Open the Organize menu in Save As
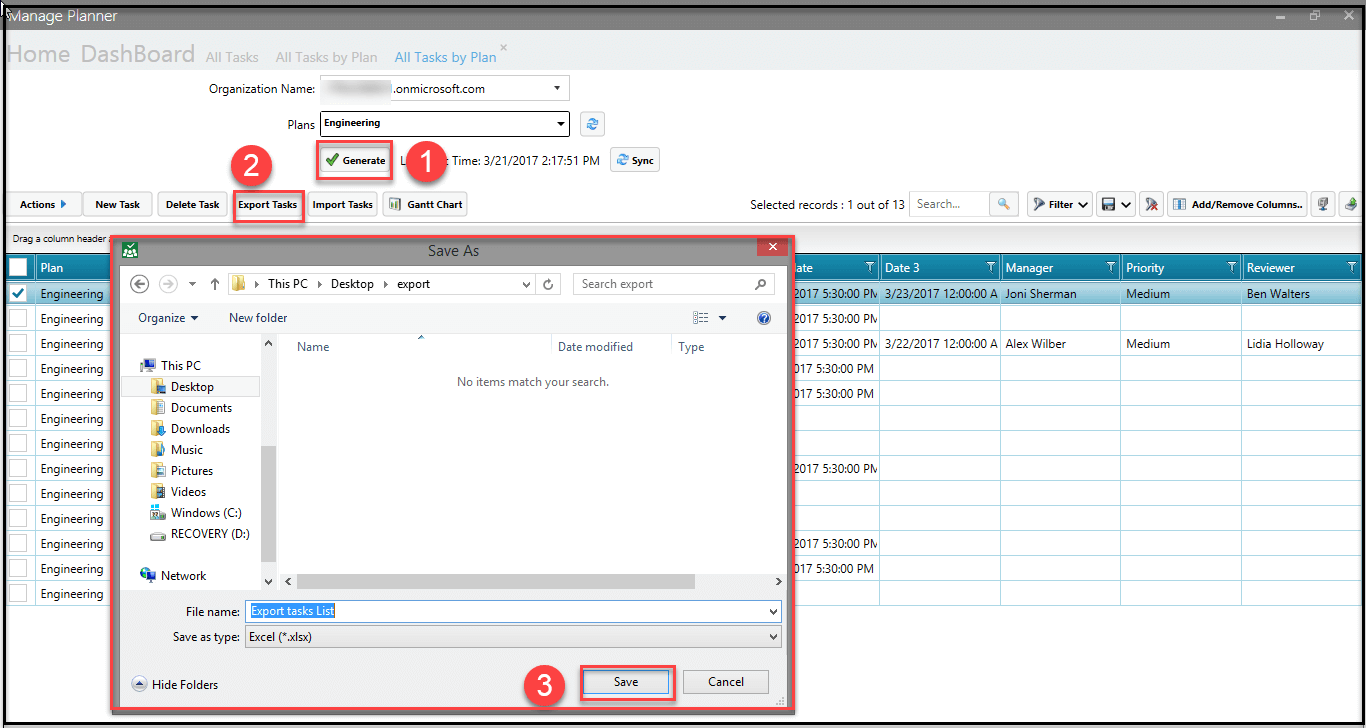This screenshot has width=1366, height=728. point(168,318)
